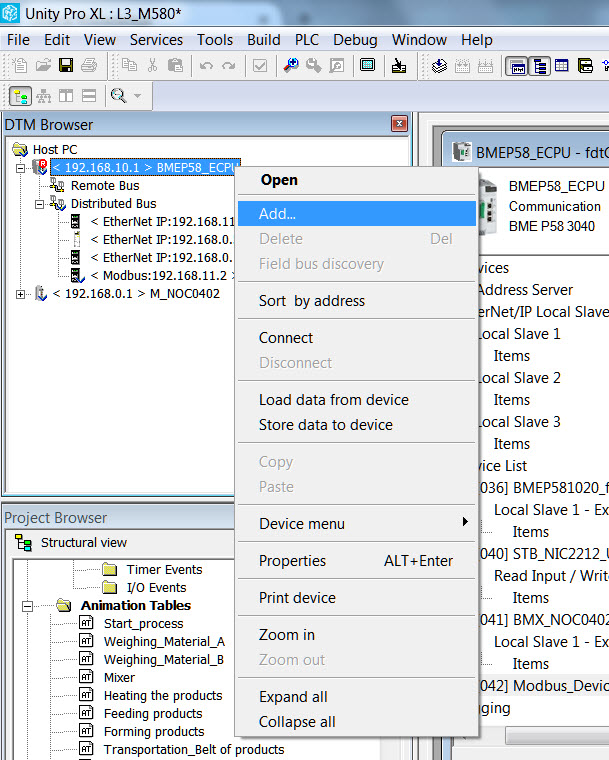This screenshot has height=760, width=609.
Task: Select Remote Bus tree node
Action: [105, 186]
